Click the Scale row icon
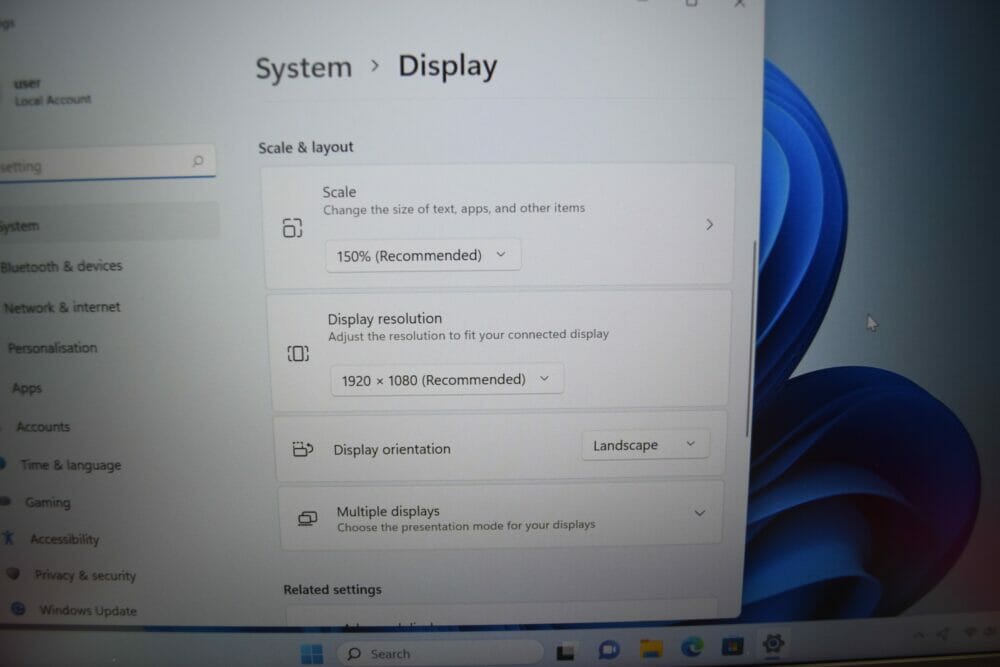 (292, 228)
